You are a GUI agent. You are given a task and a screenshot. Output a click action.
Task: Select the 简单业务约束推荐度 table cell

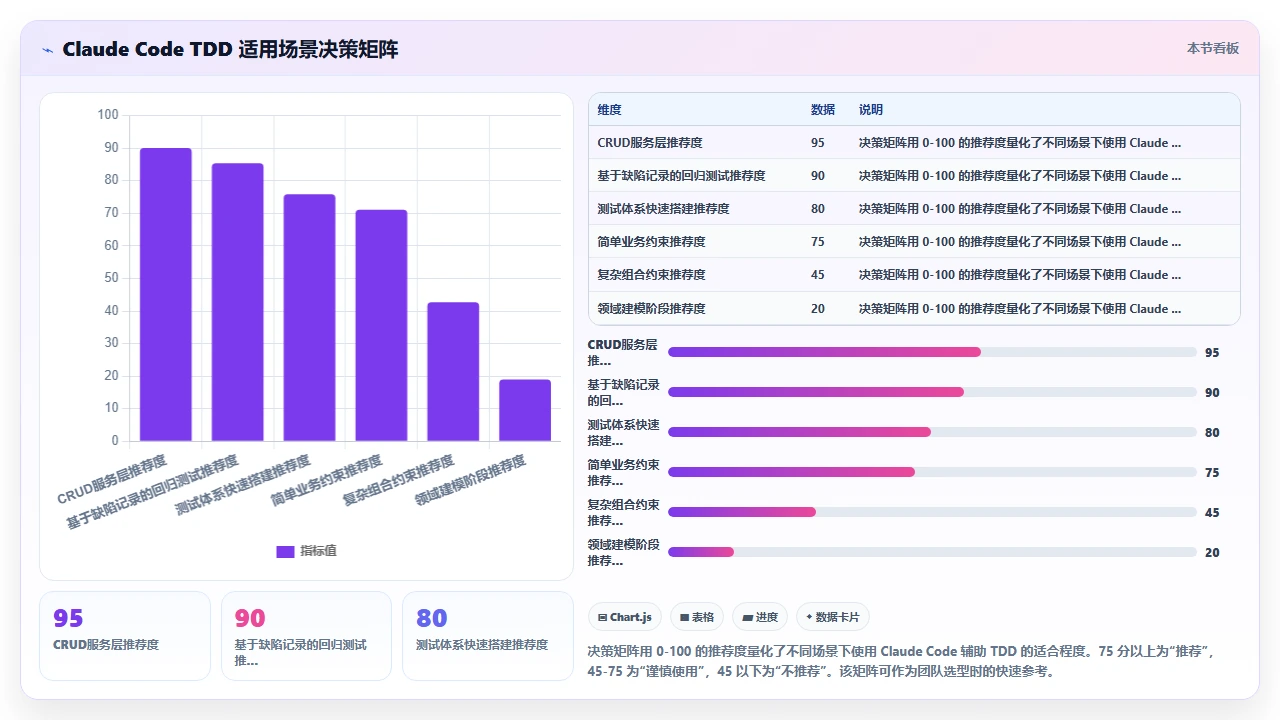651,242
